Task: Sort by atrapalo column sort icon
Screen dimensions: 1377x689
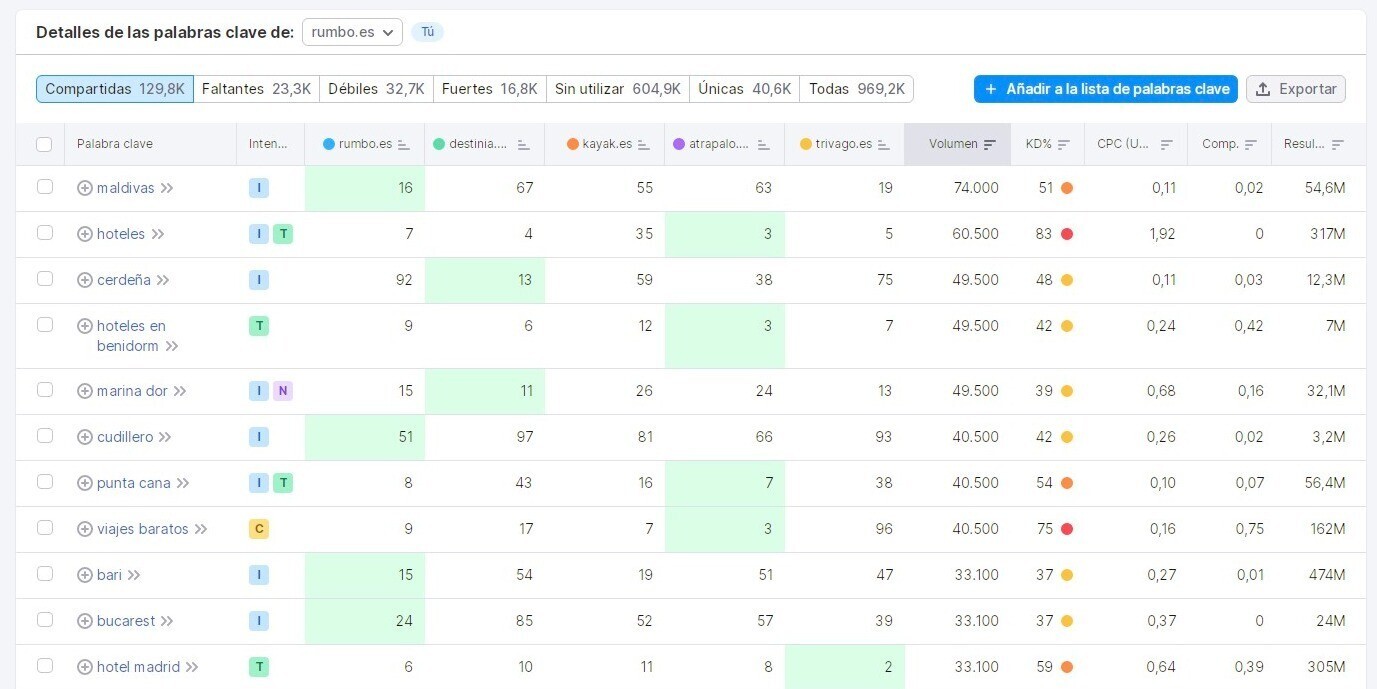Action: (764, 144)
